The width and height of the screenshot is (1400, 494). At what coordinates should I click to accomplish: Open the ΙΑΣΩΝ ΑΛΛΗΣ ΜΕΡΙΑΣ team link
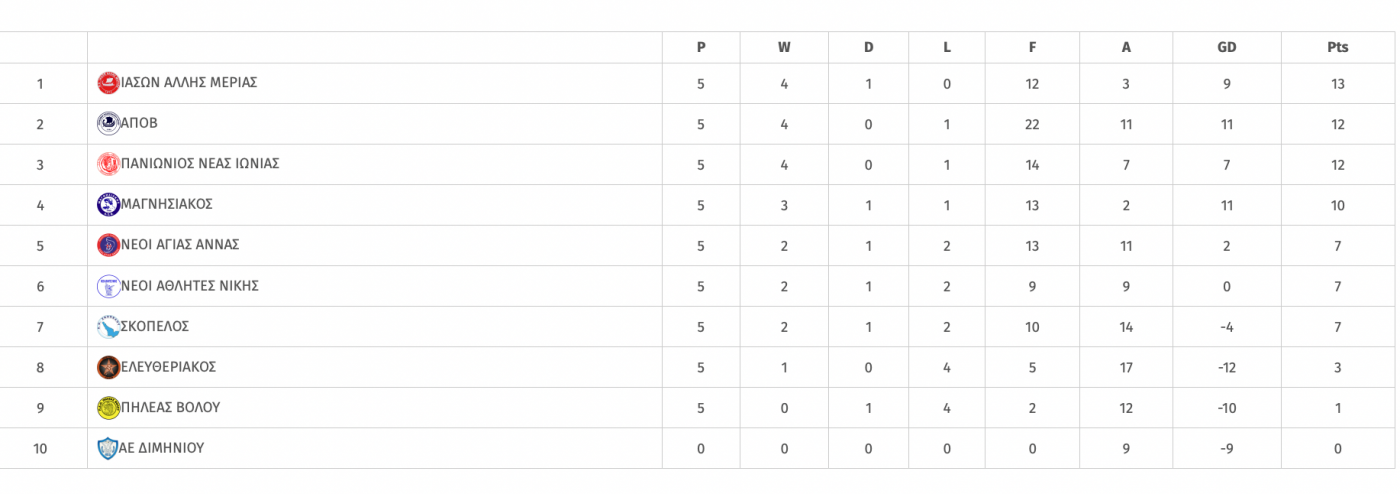point(189,83)
